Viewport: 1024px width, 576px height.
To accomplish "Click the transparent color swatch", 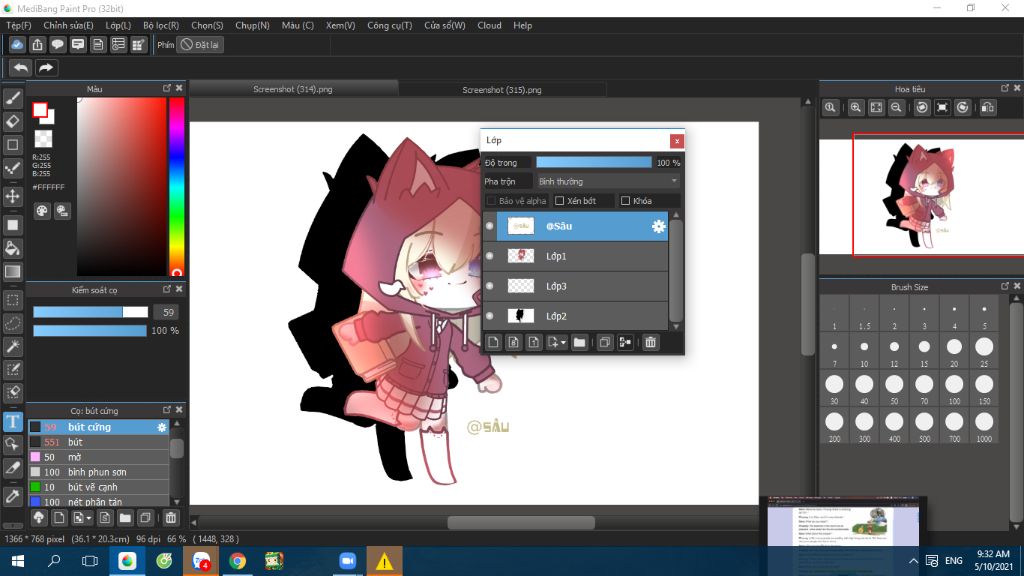I will 43,138.
